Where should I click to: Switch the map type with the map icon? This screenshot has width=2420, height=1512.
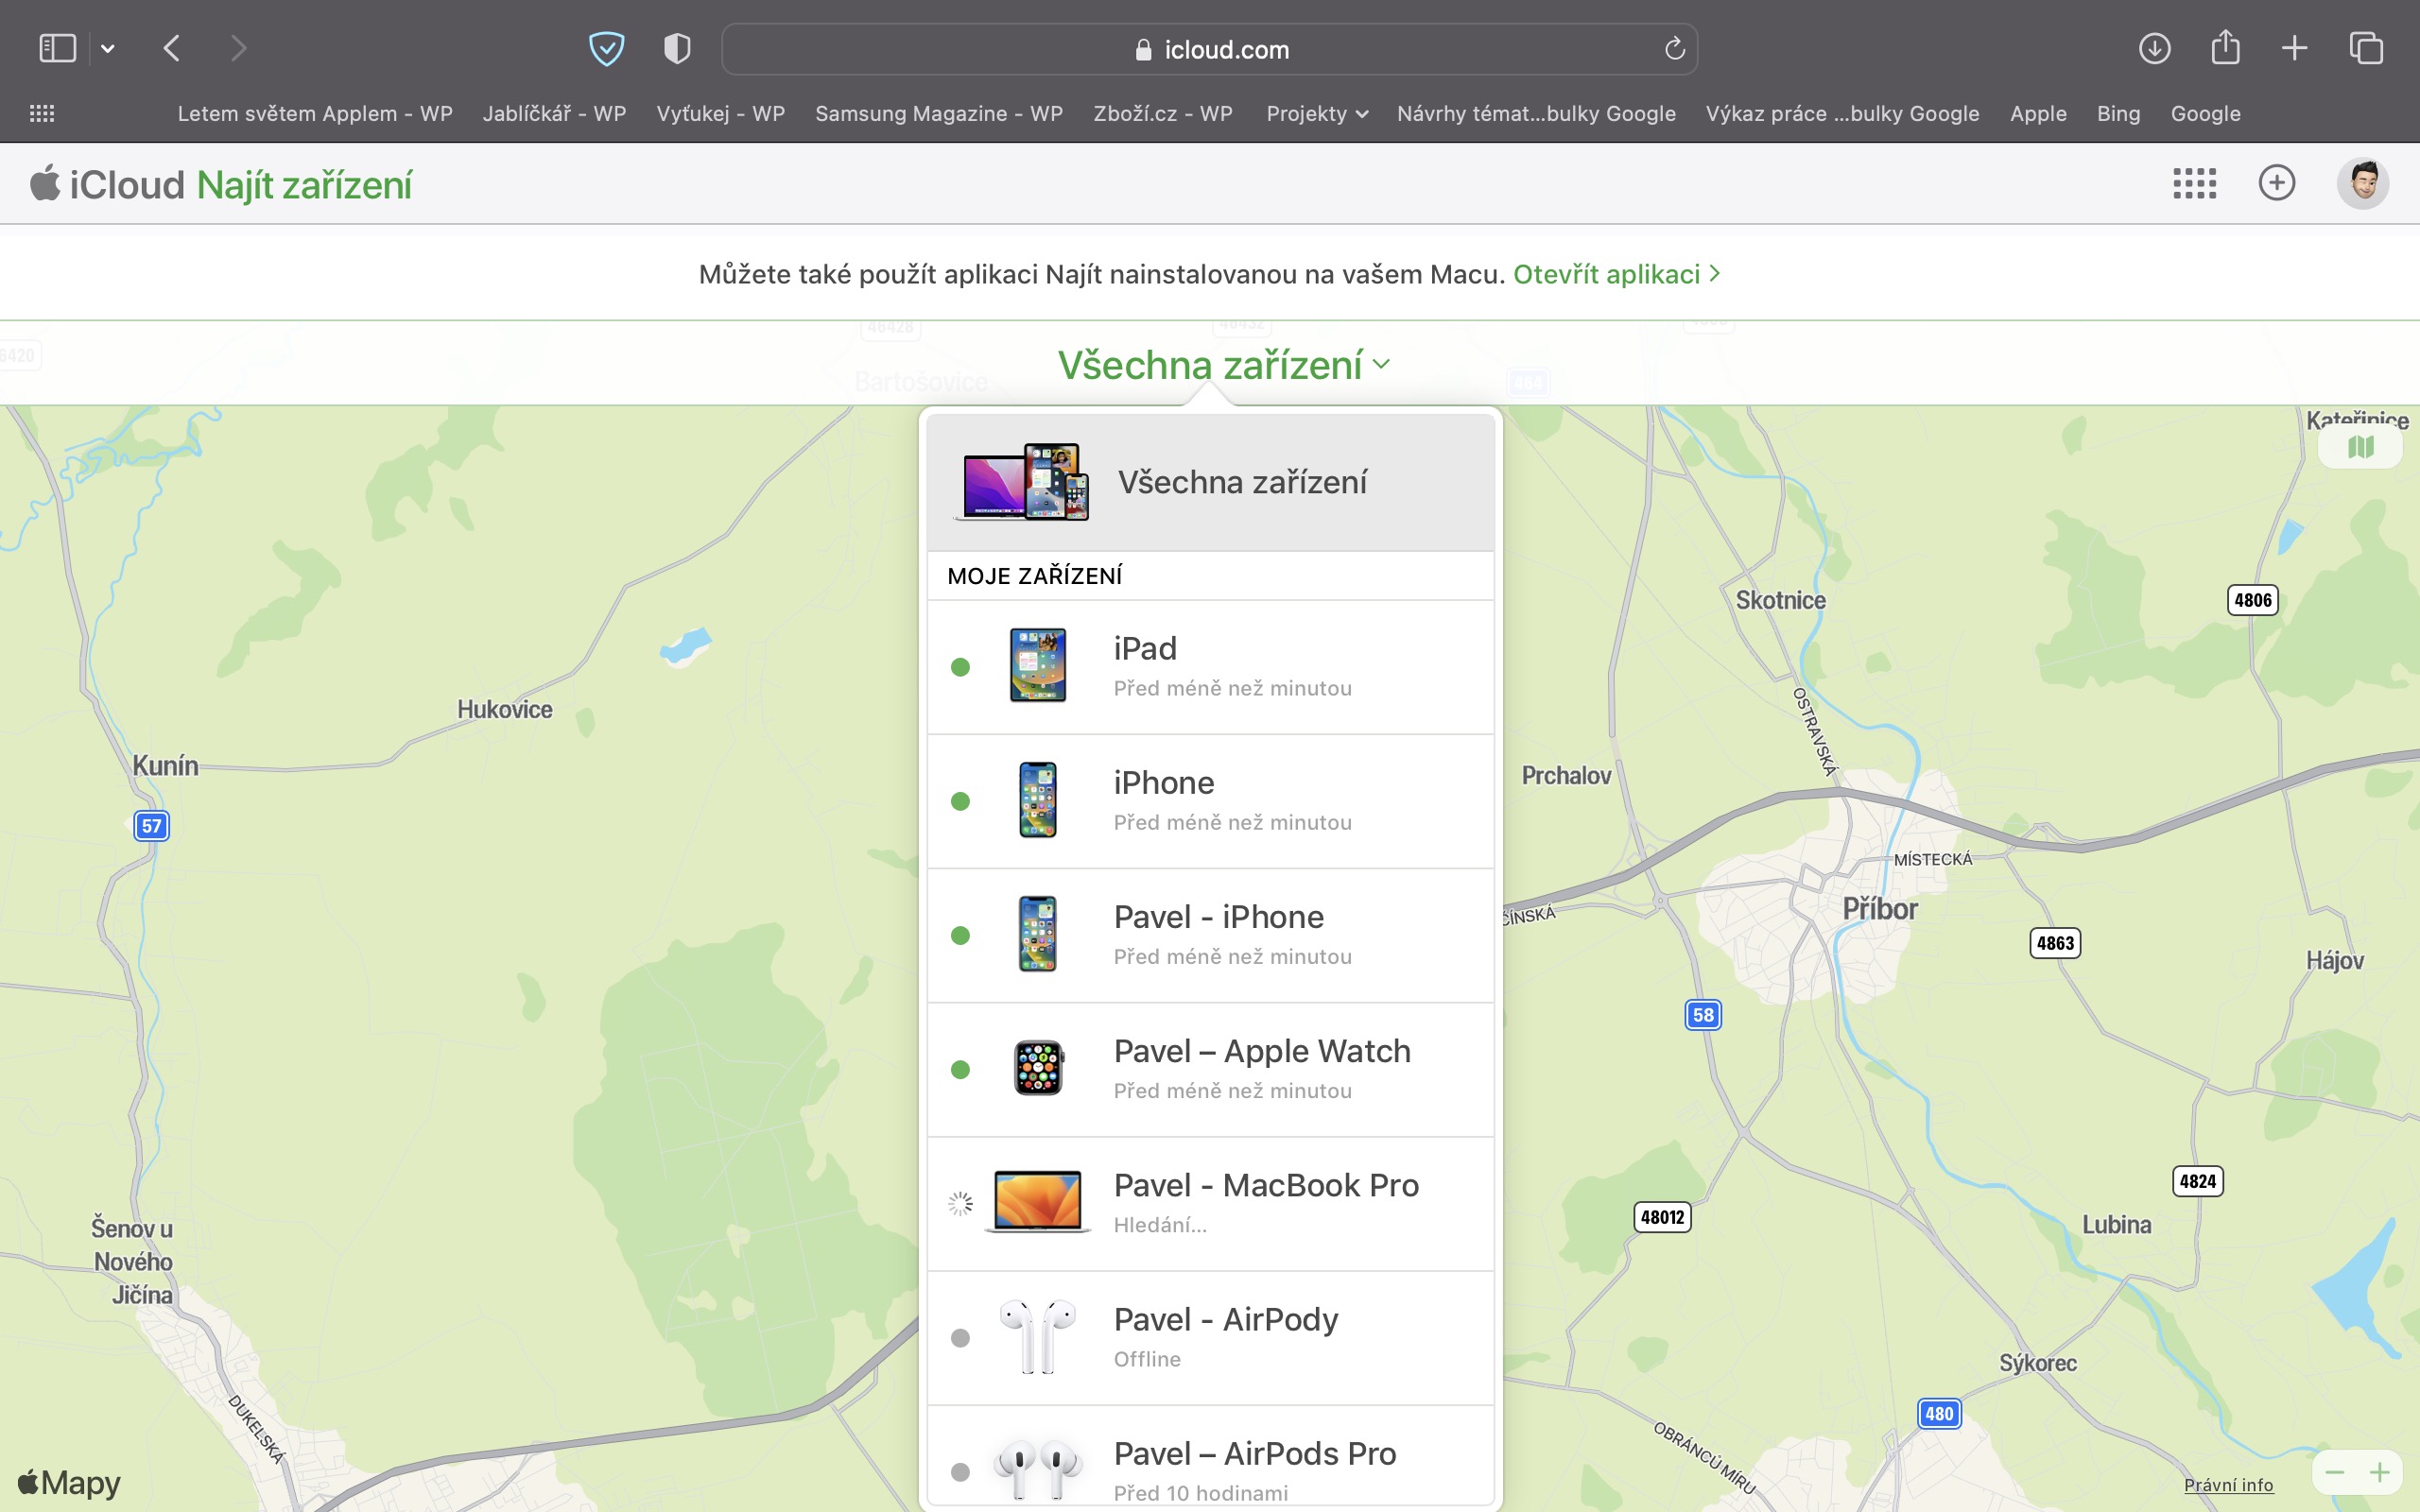point(2360,447)
